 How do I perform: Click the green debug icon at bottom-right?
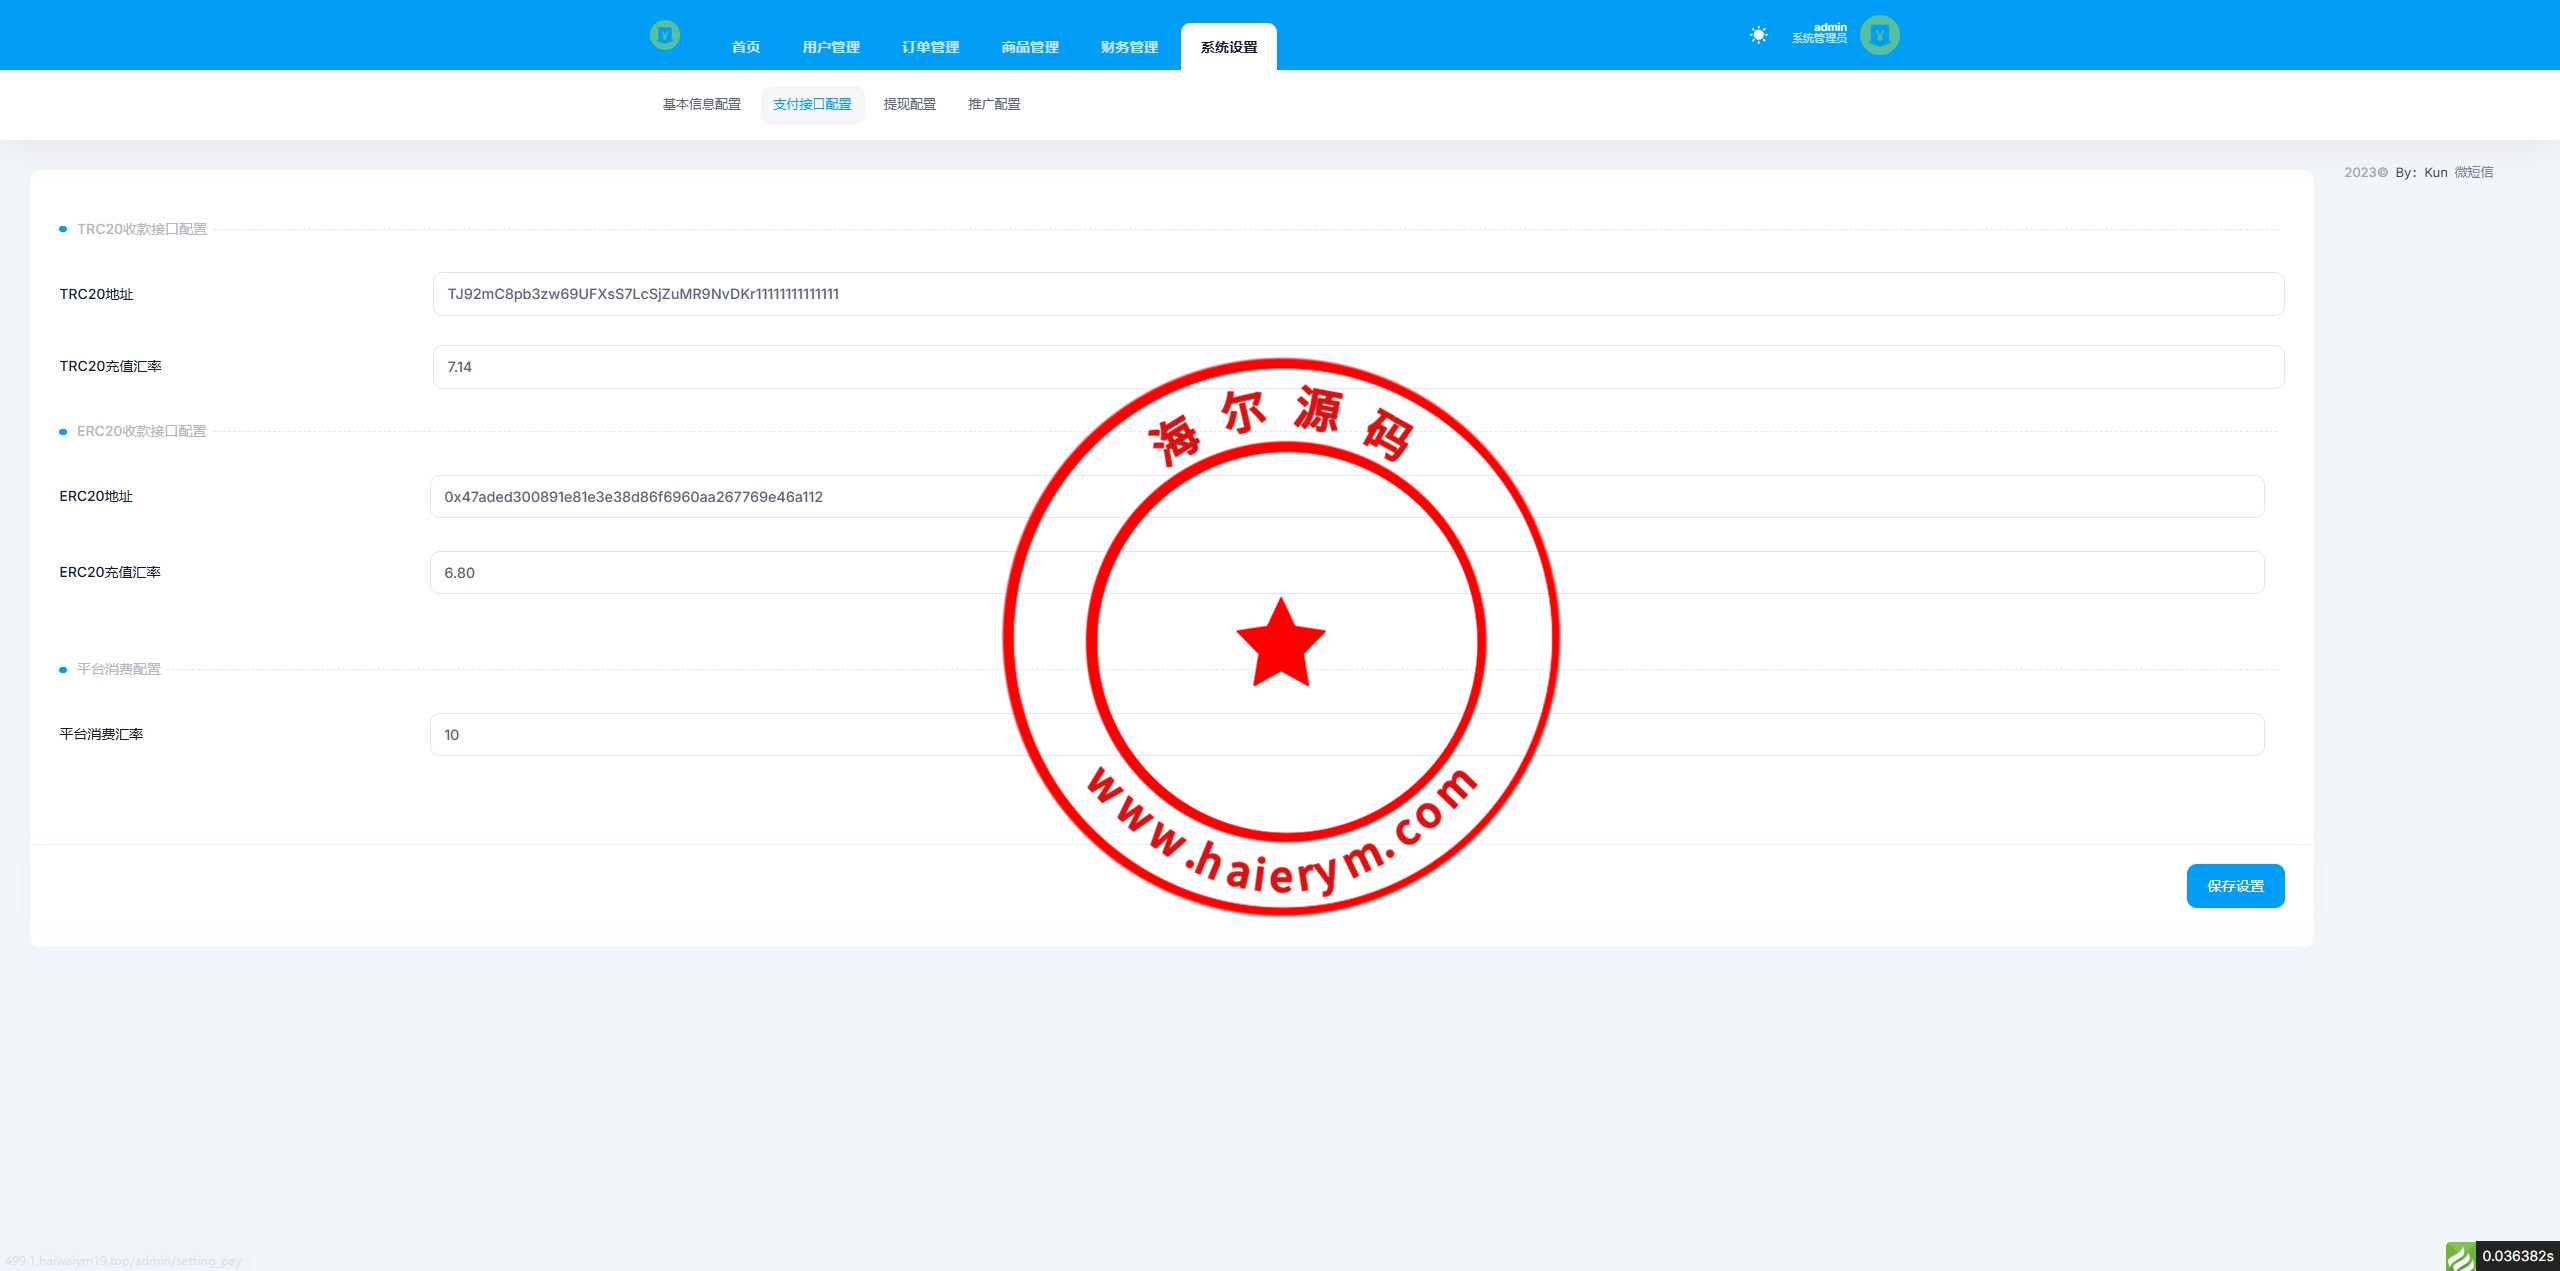(x=2460, y=1256)
